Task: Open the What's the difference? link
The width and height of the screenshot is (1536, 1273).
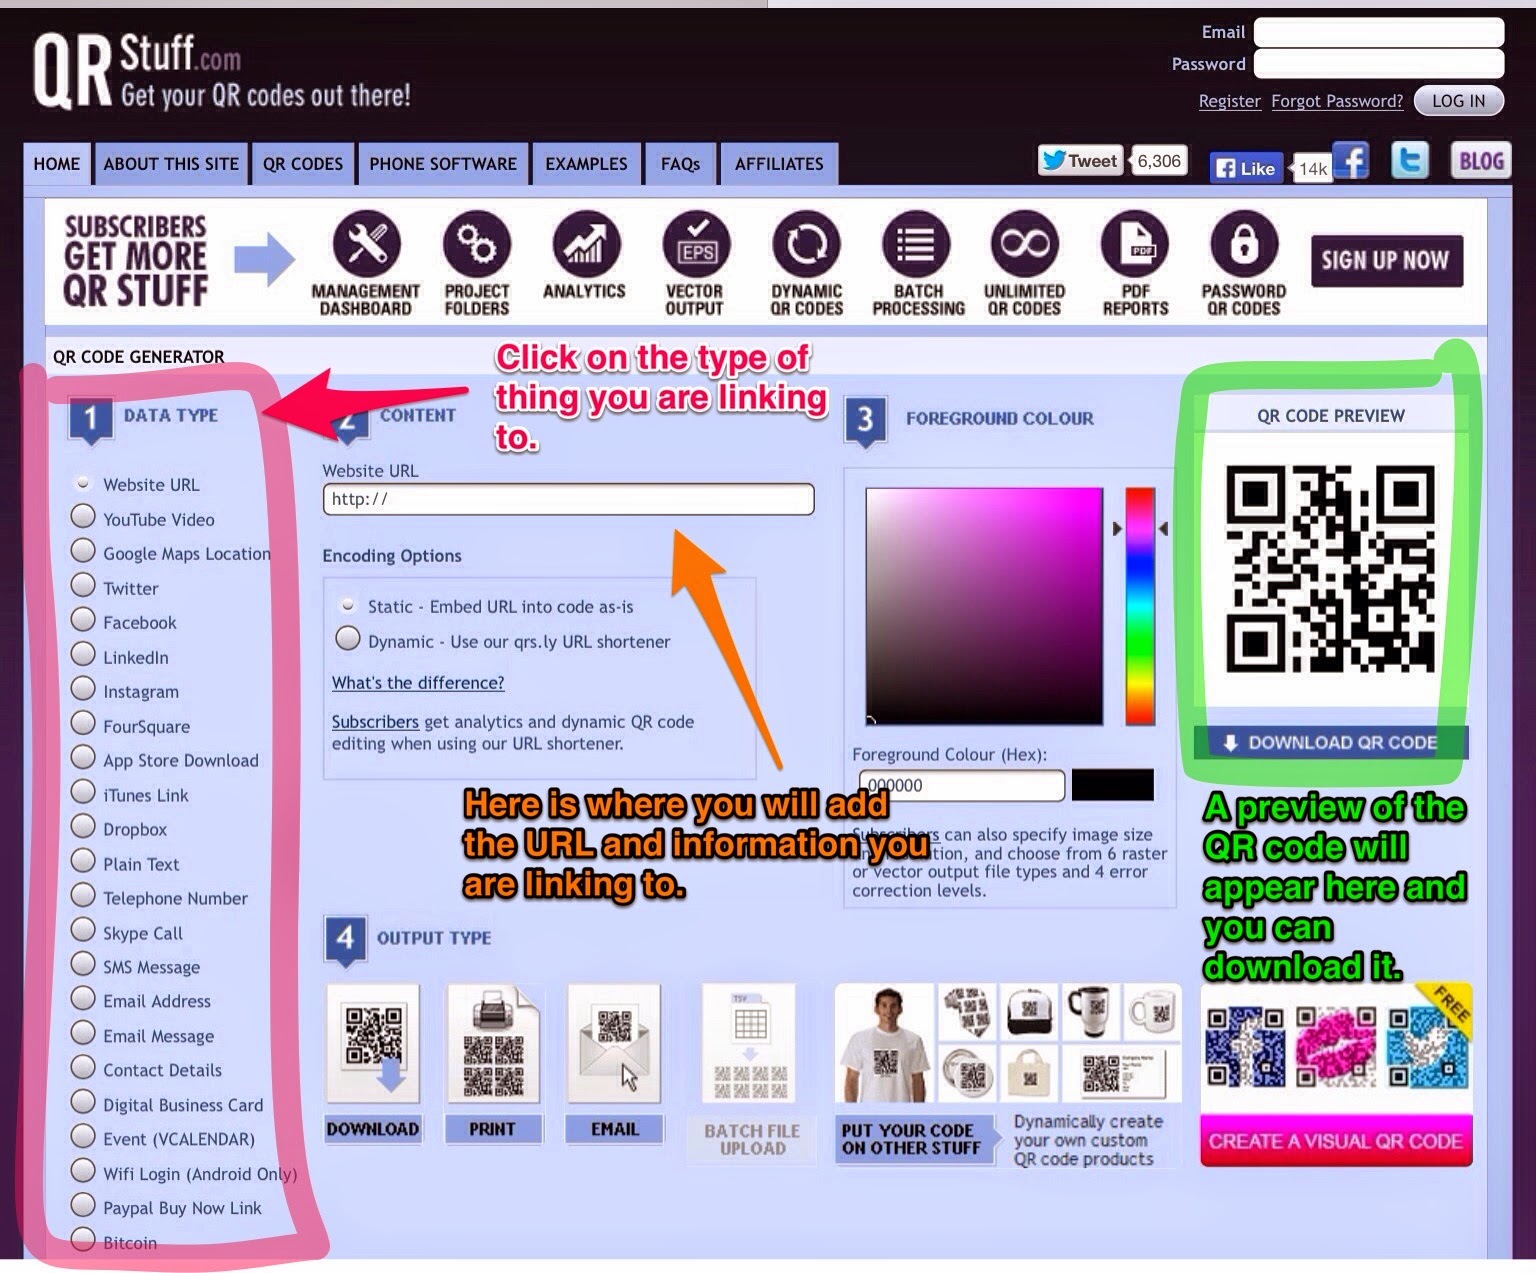Action: pos(418,682)
